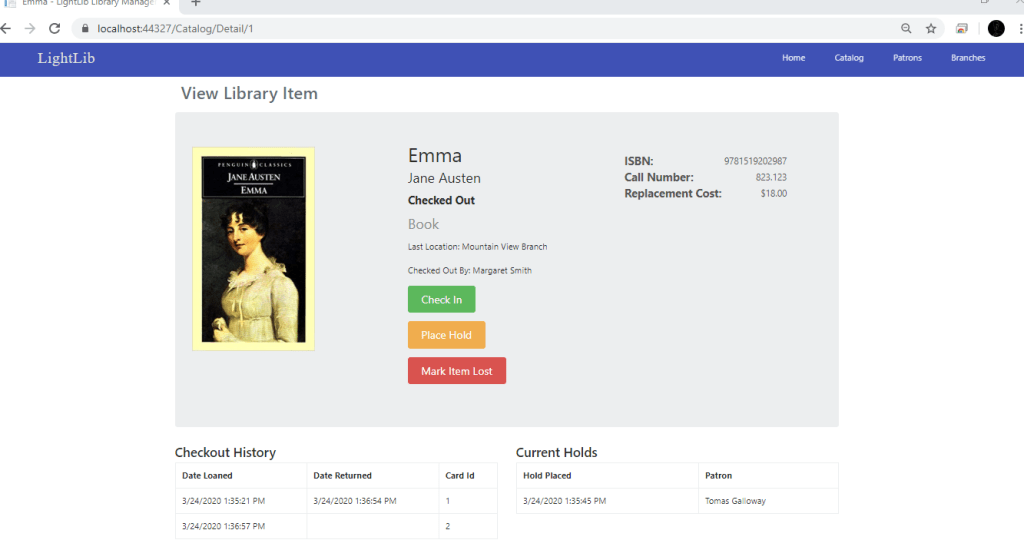Go to Catalog in the navbar
This screenshot has width=1024, height=540.
(849, 58)
